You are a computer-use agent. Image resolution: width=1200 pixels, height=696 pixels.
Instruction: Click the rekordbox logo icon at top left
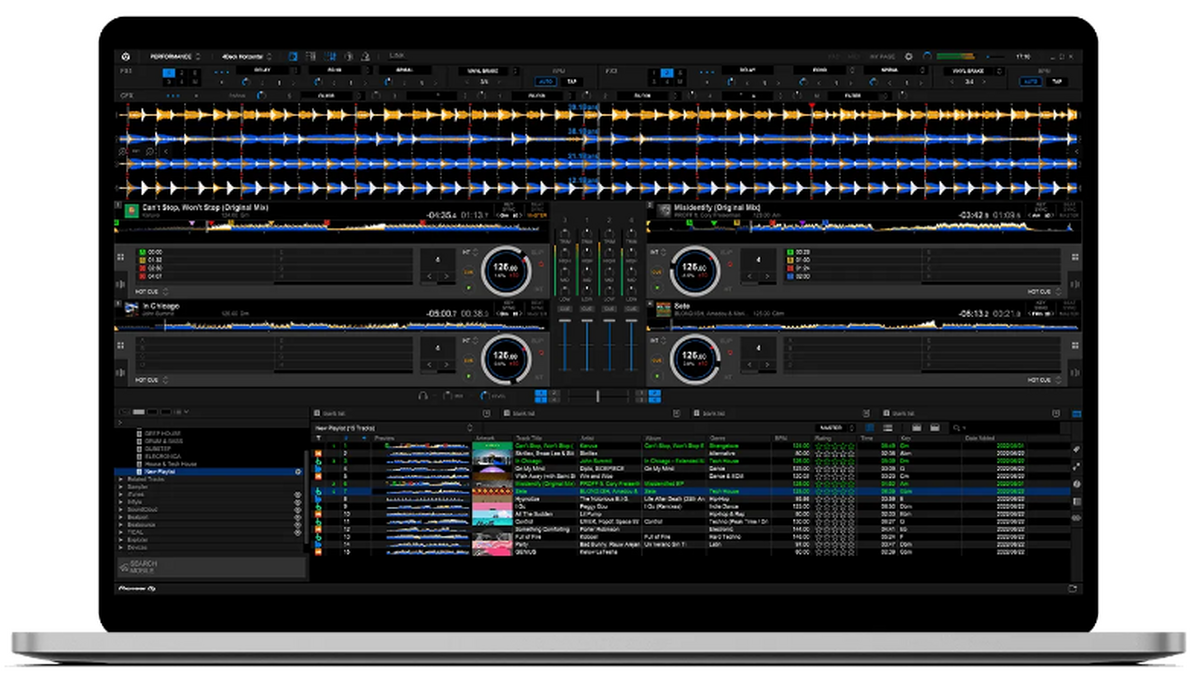pyautogui.click(x=126, y=57)
